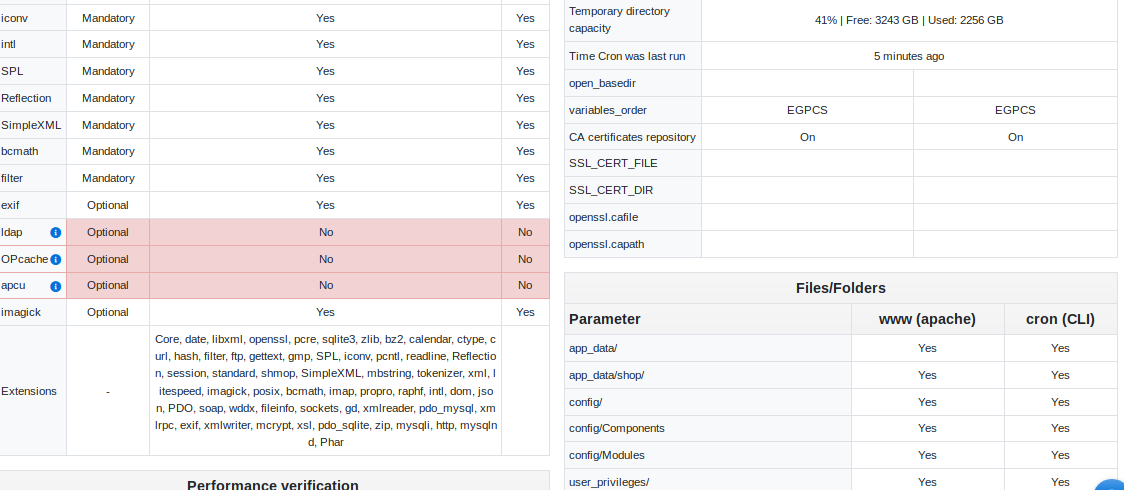Click the SSL_CERT_DIR parameter label
Viewport: 1124px width, 490px height.
tap(611, 191)
